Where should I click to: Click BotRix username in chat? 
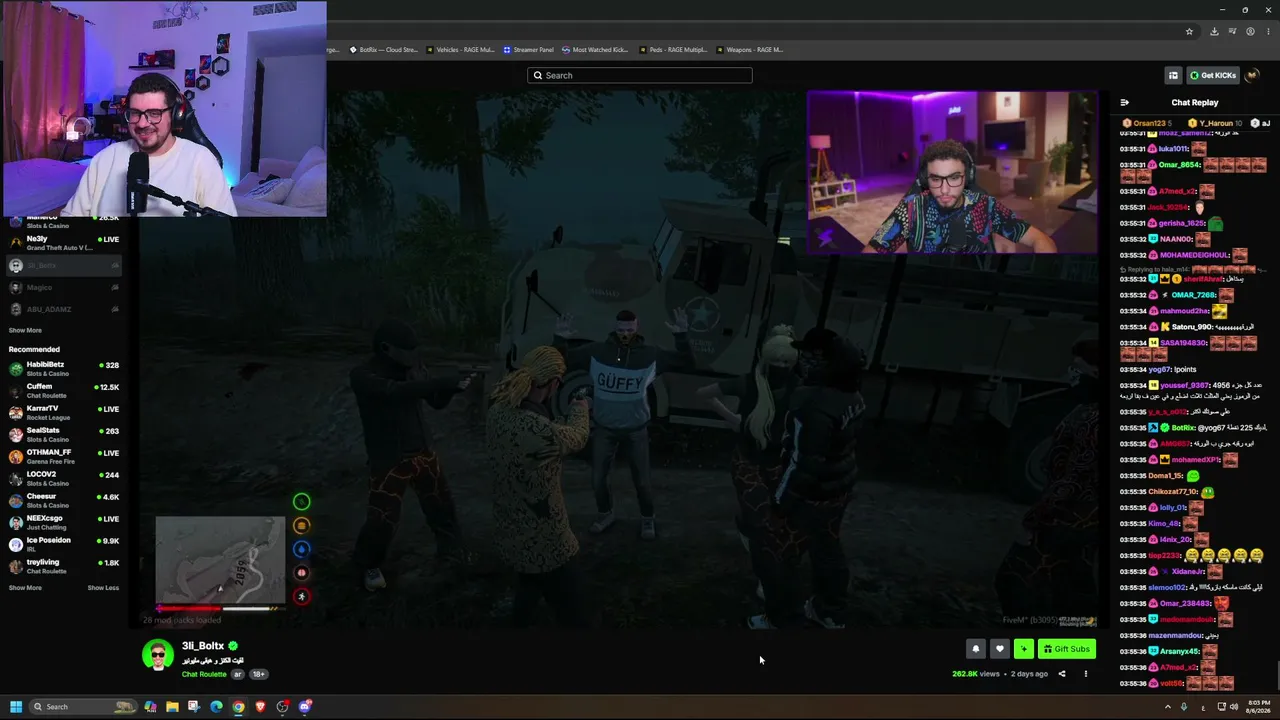pos(1185,428)
